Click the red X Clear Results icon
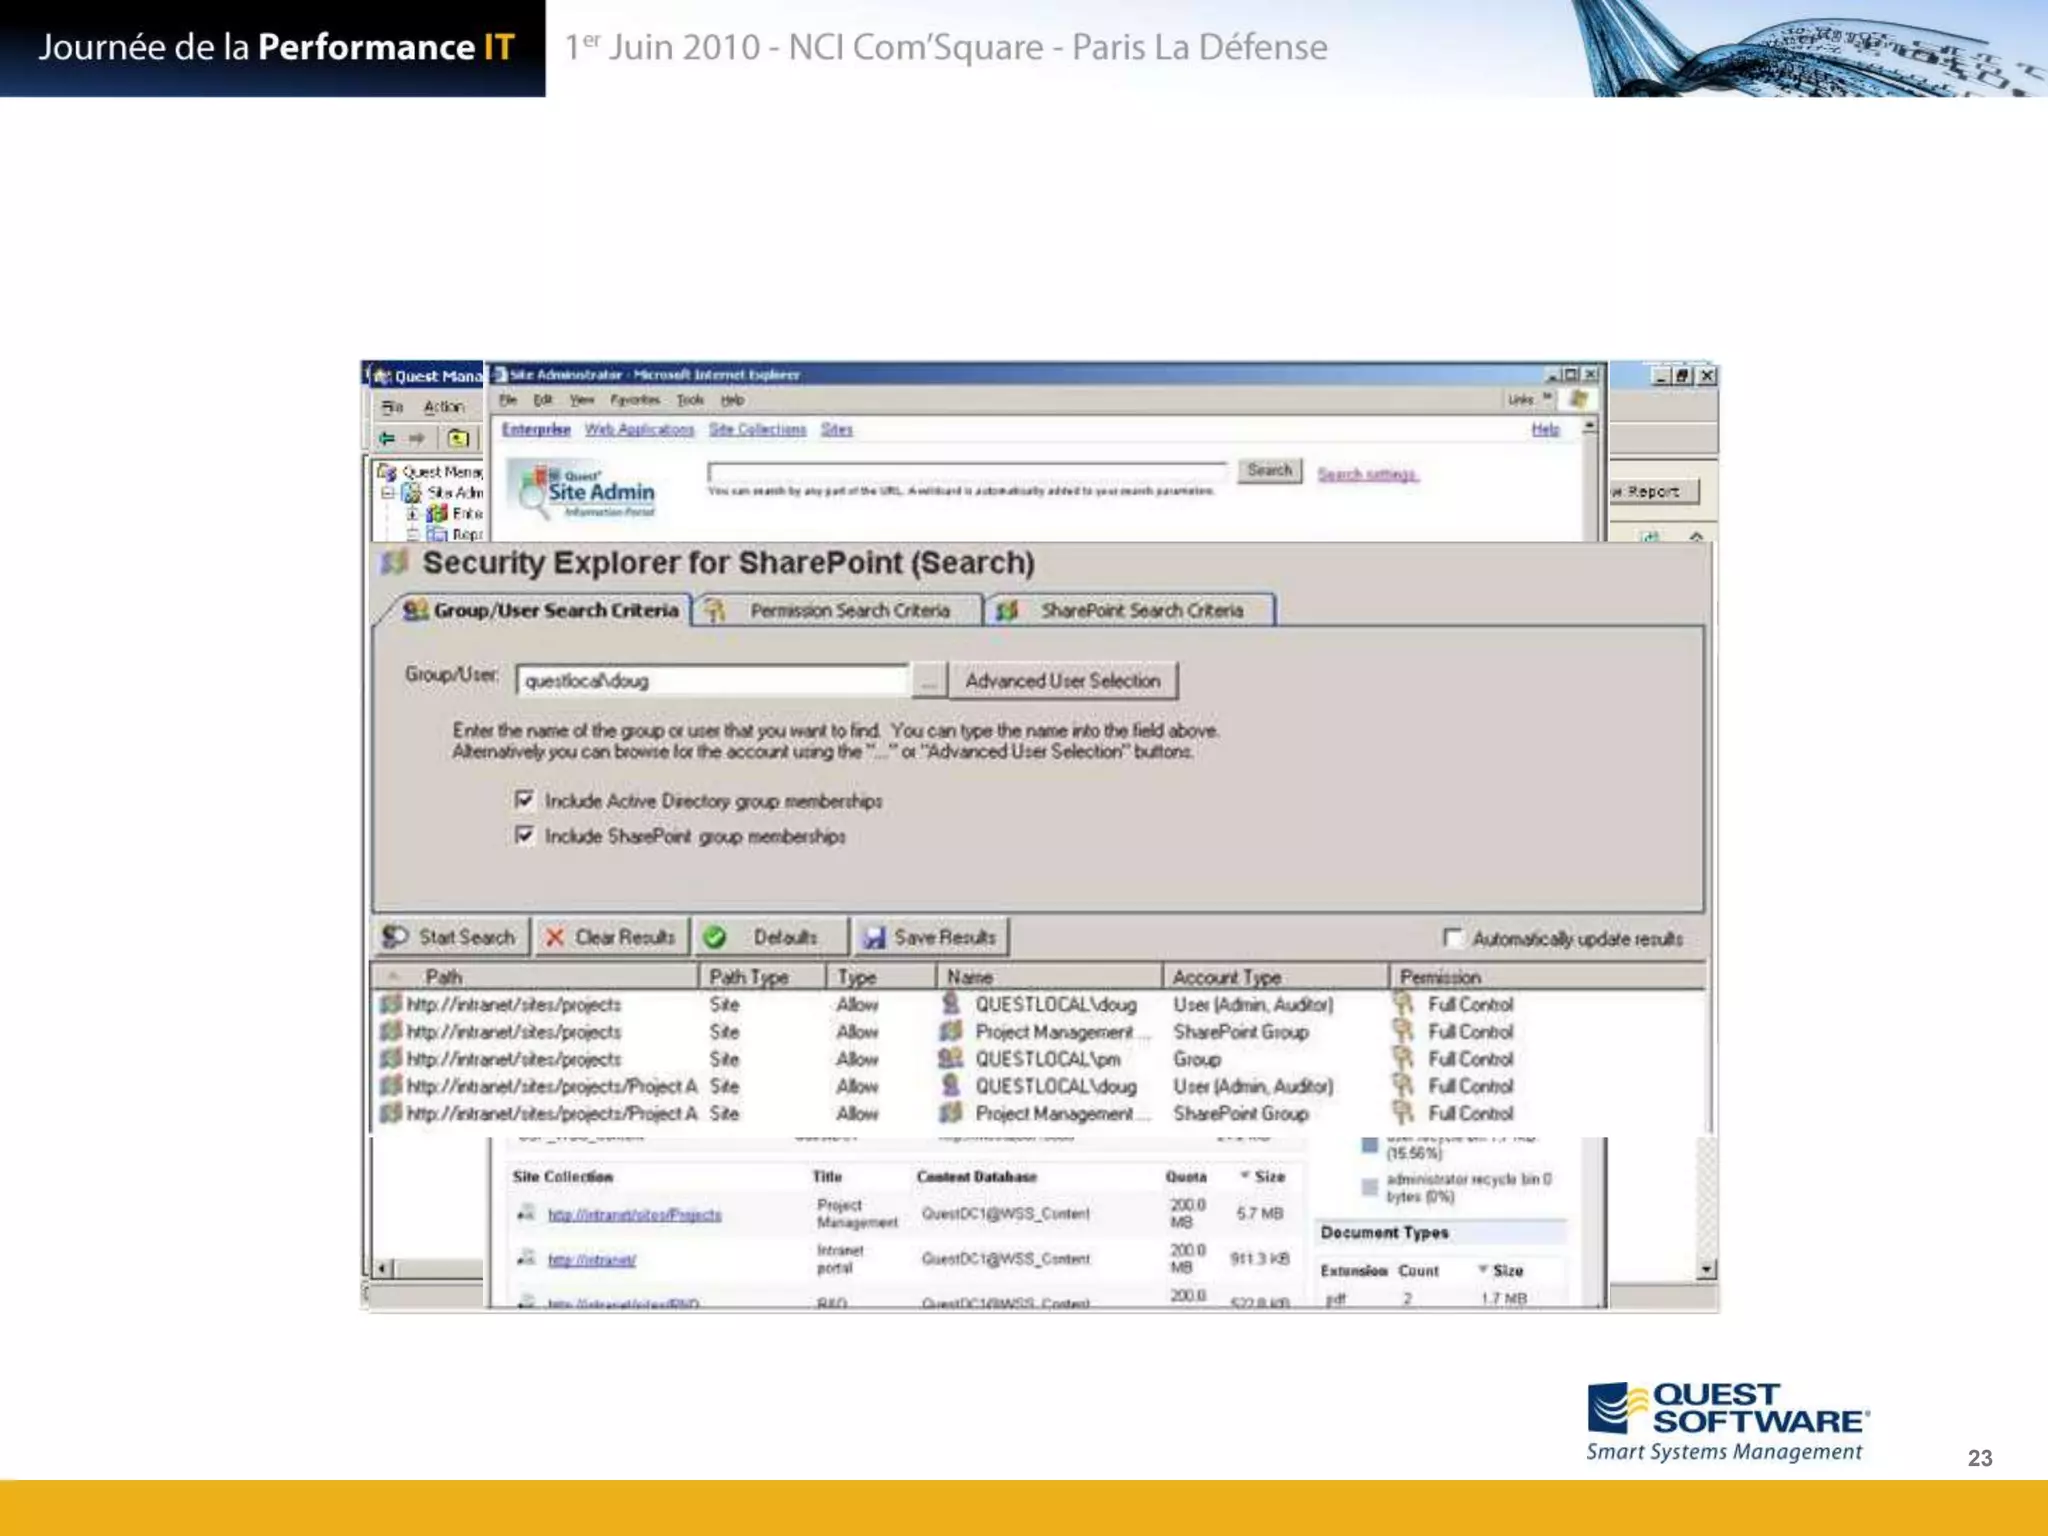The height and width of the screenshot is (1536, 2048). [x=555, y=937]
